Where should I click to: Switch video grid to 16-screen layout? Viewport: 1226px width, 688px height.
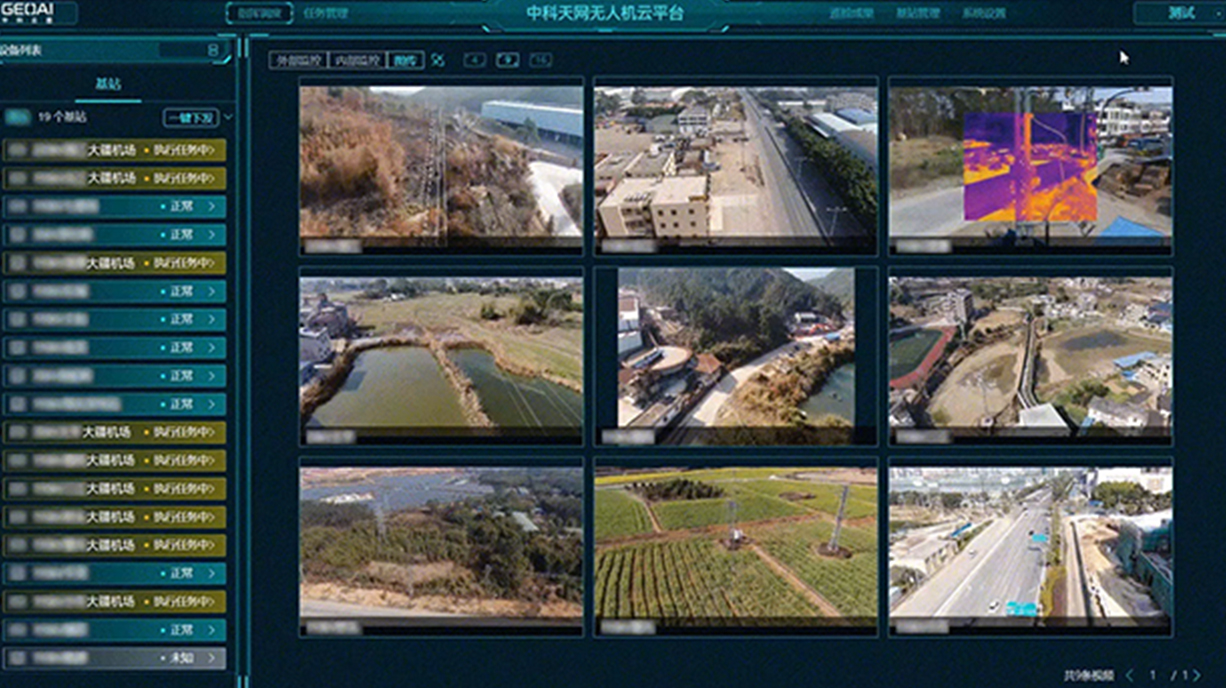[x=543, y=60]
